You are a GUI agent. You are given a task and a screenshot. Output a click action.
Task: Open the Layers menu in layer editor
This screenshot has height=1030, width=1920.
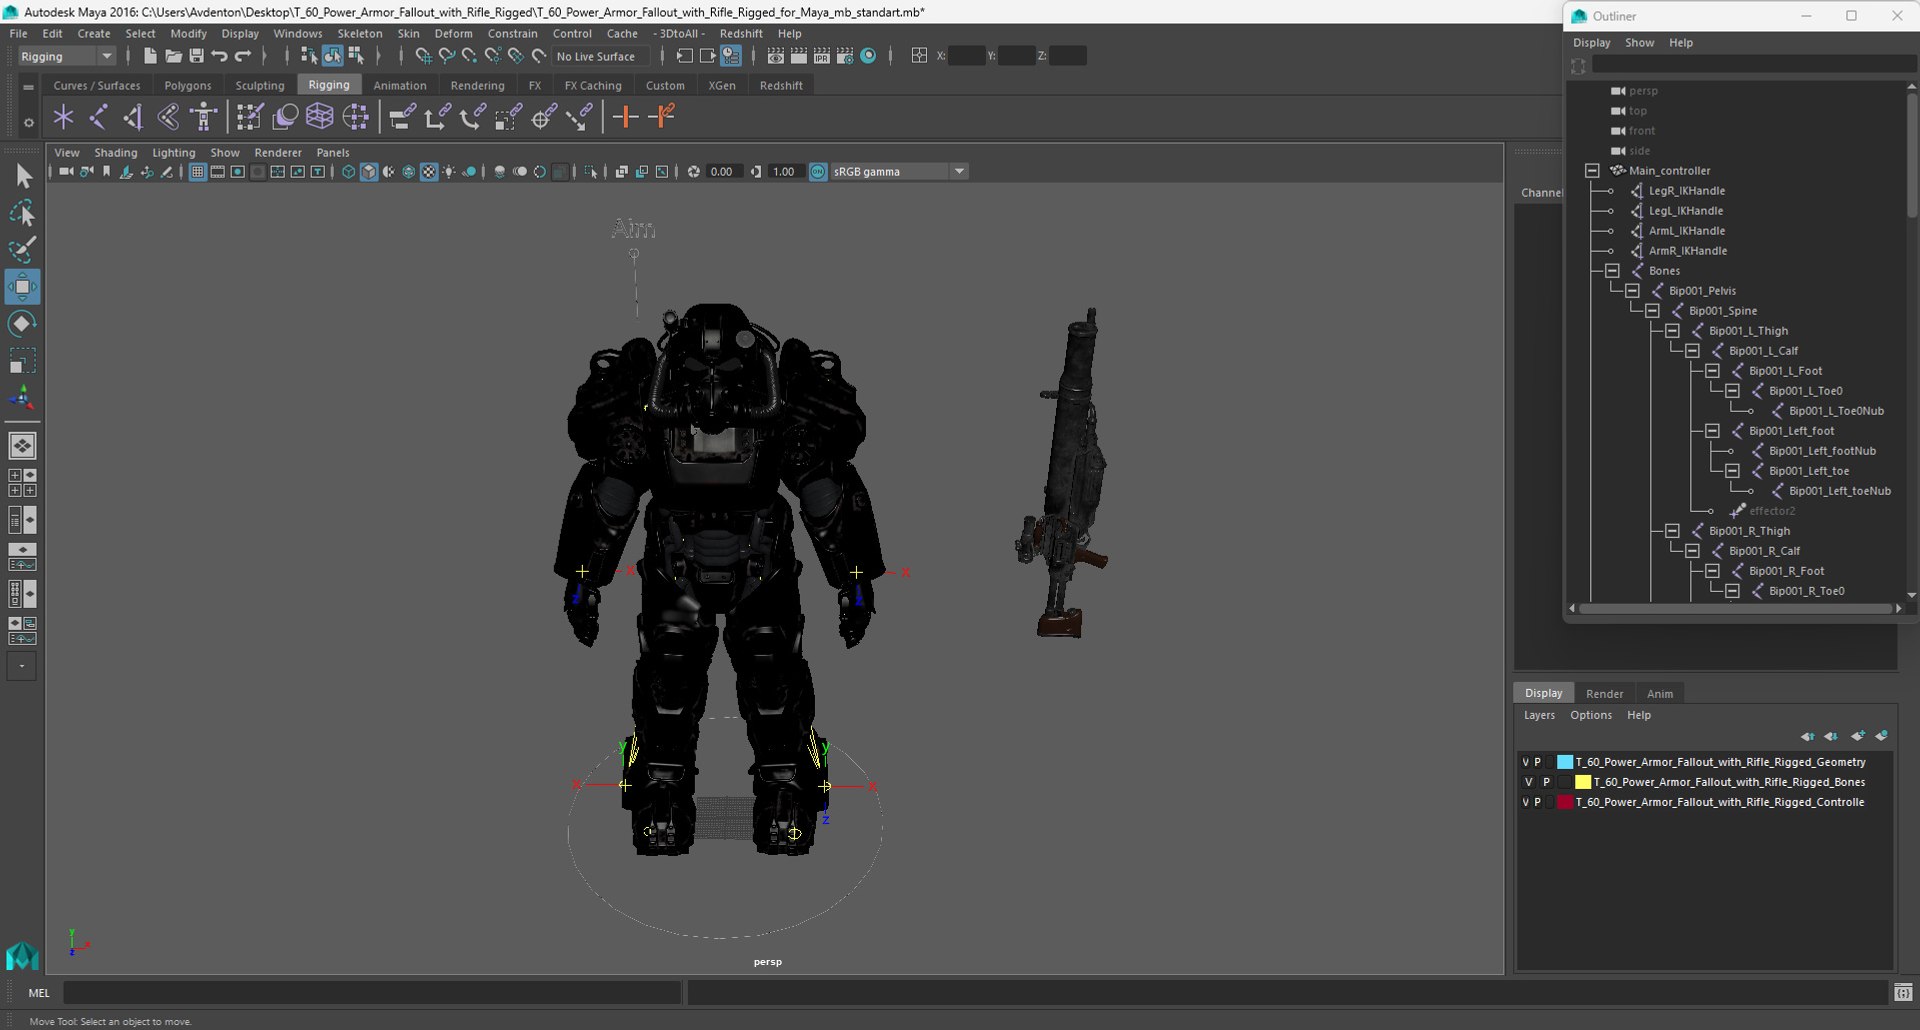1539,715
